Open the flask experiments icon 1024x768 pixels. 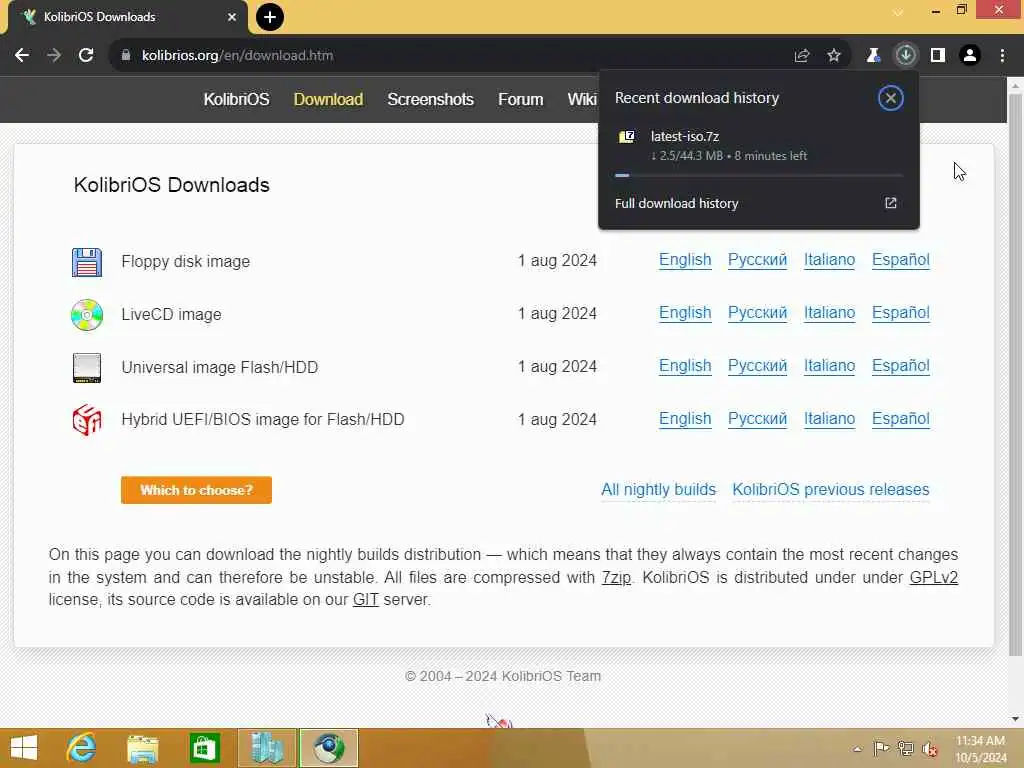(873, 56)
